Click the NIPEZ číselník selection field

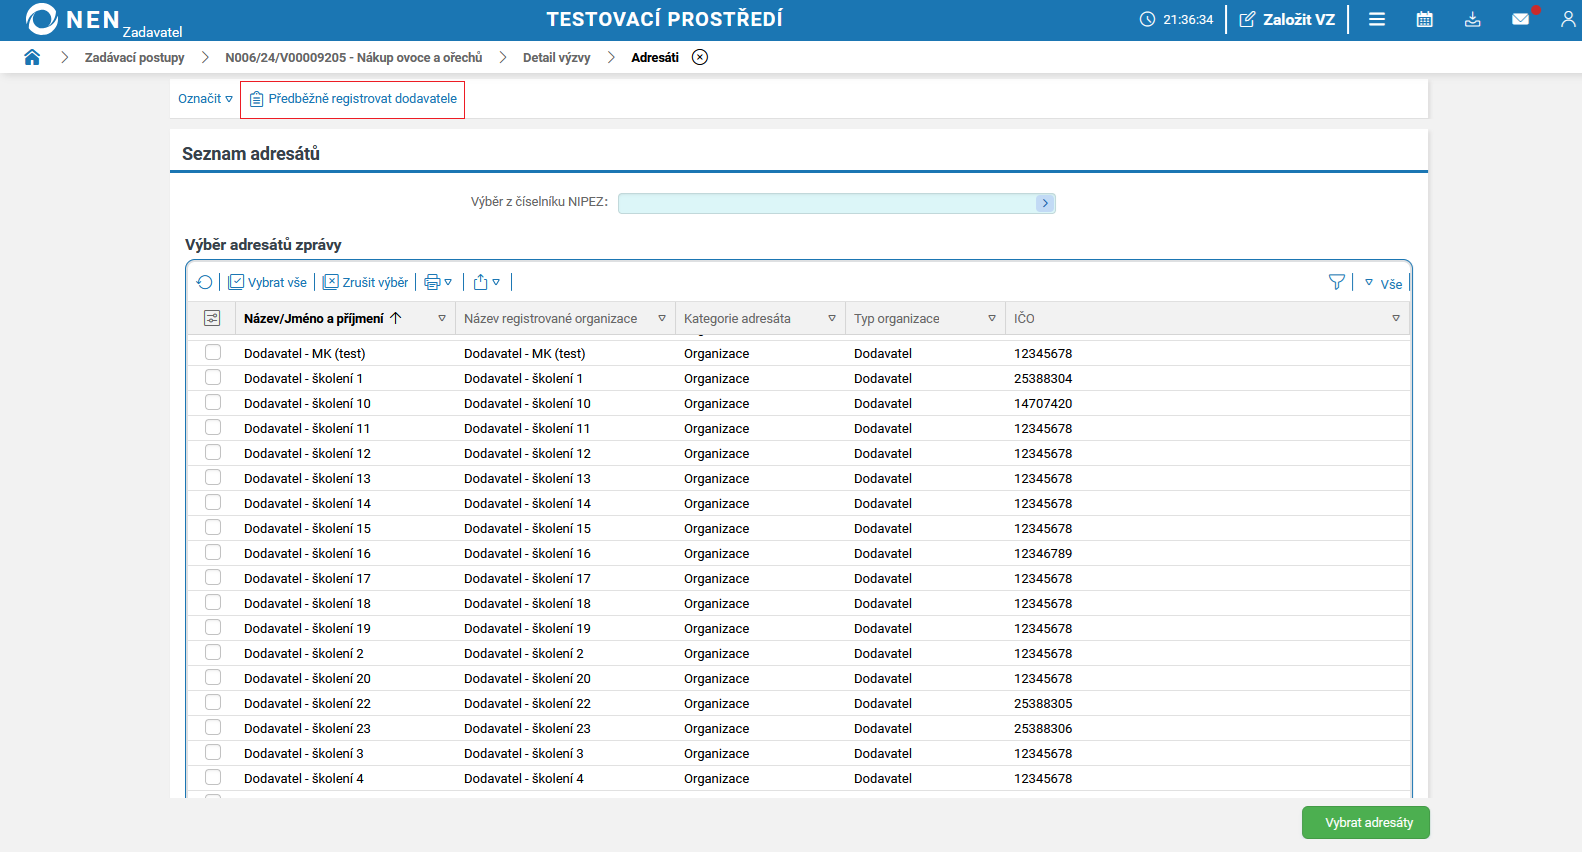point(828,203)
